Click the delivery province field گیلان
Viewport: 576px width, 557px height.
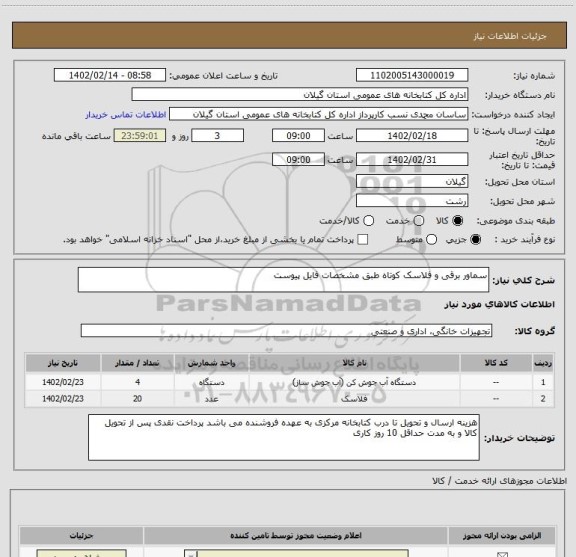pyautogui.click(x=412, y=182)
